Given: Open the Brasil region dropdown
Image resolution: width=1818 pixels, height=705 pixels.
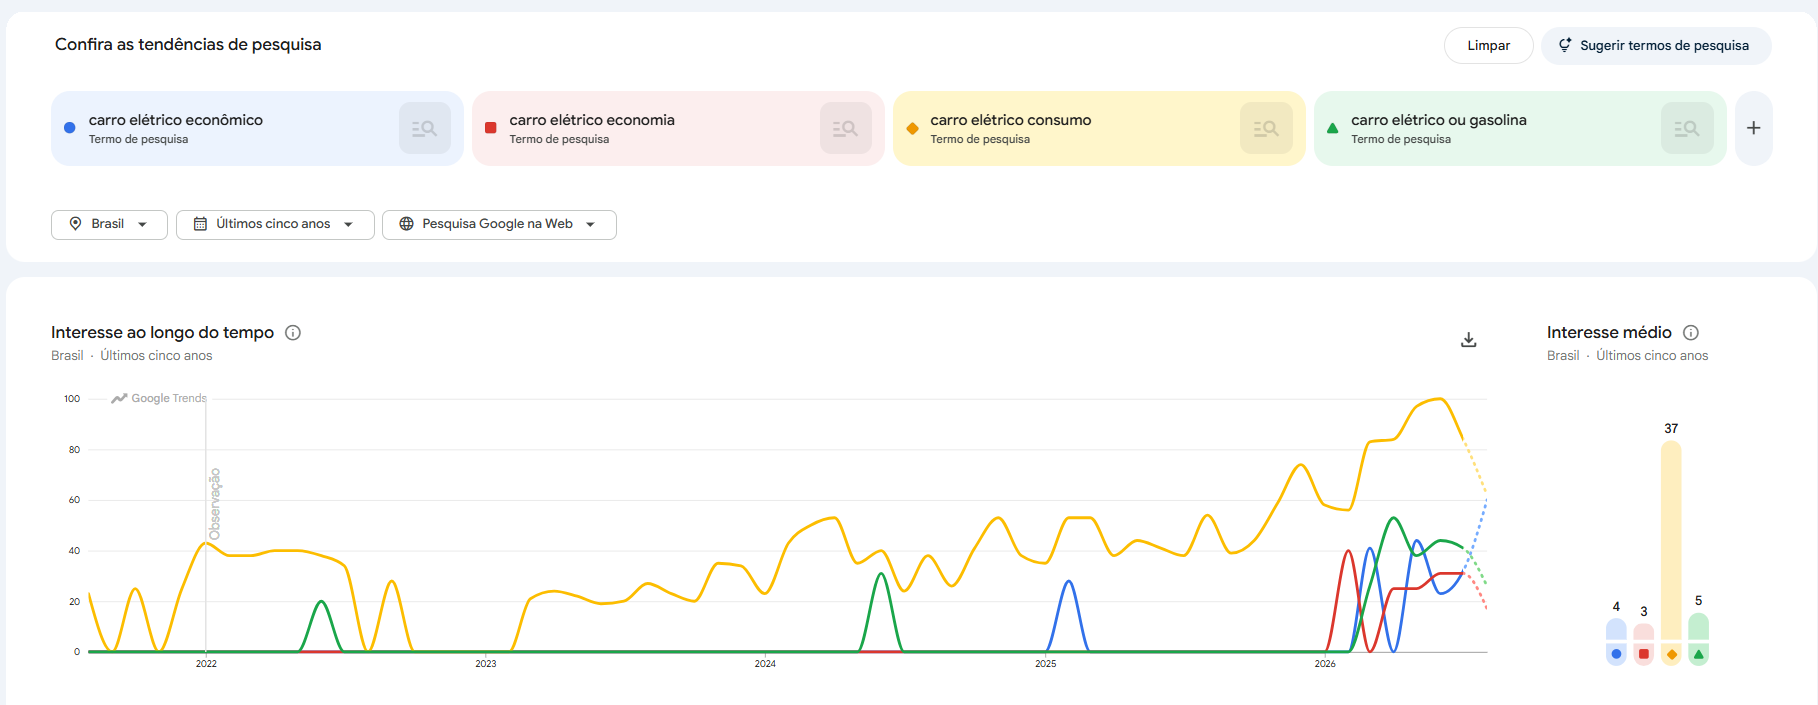Looking at the screenshot, I should pyautogui.click(x=109, y=224).
